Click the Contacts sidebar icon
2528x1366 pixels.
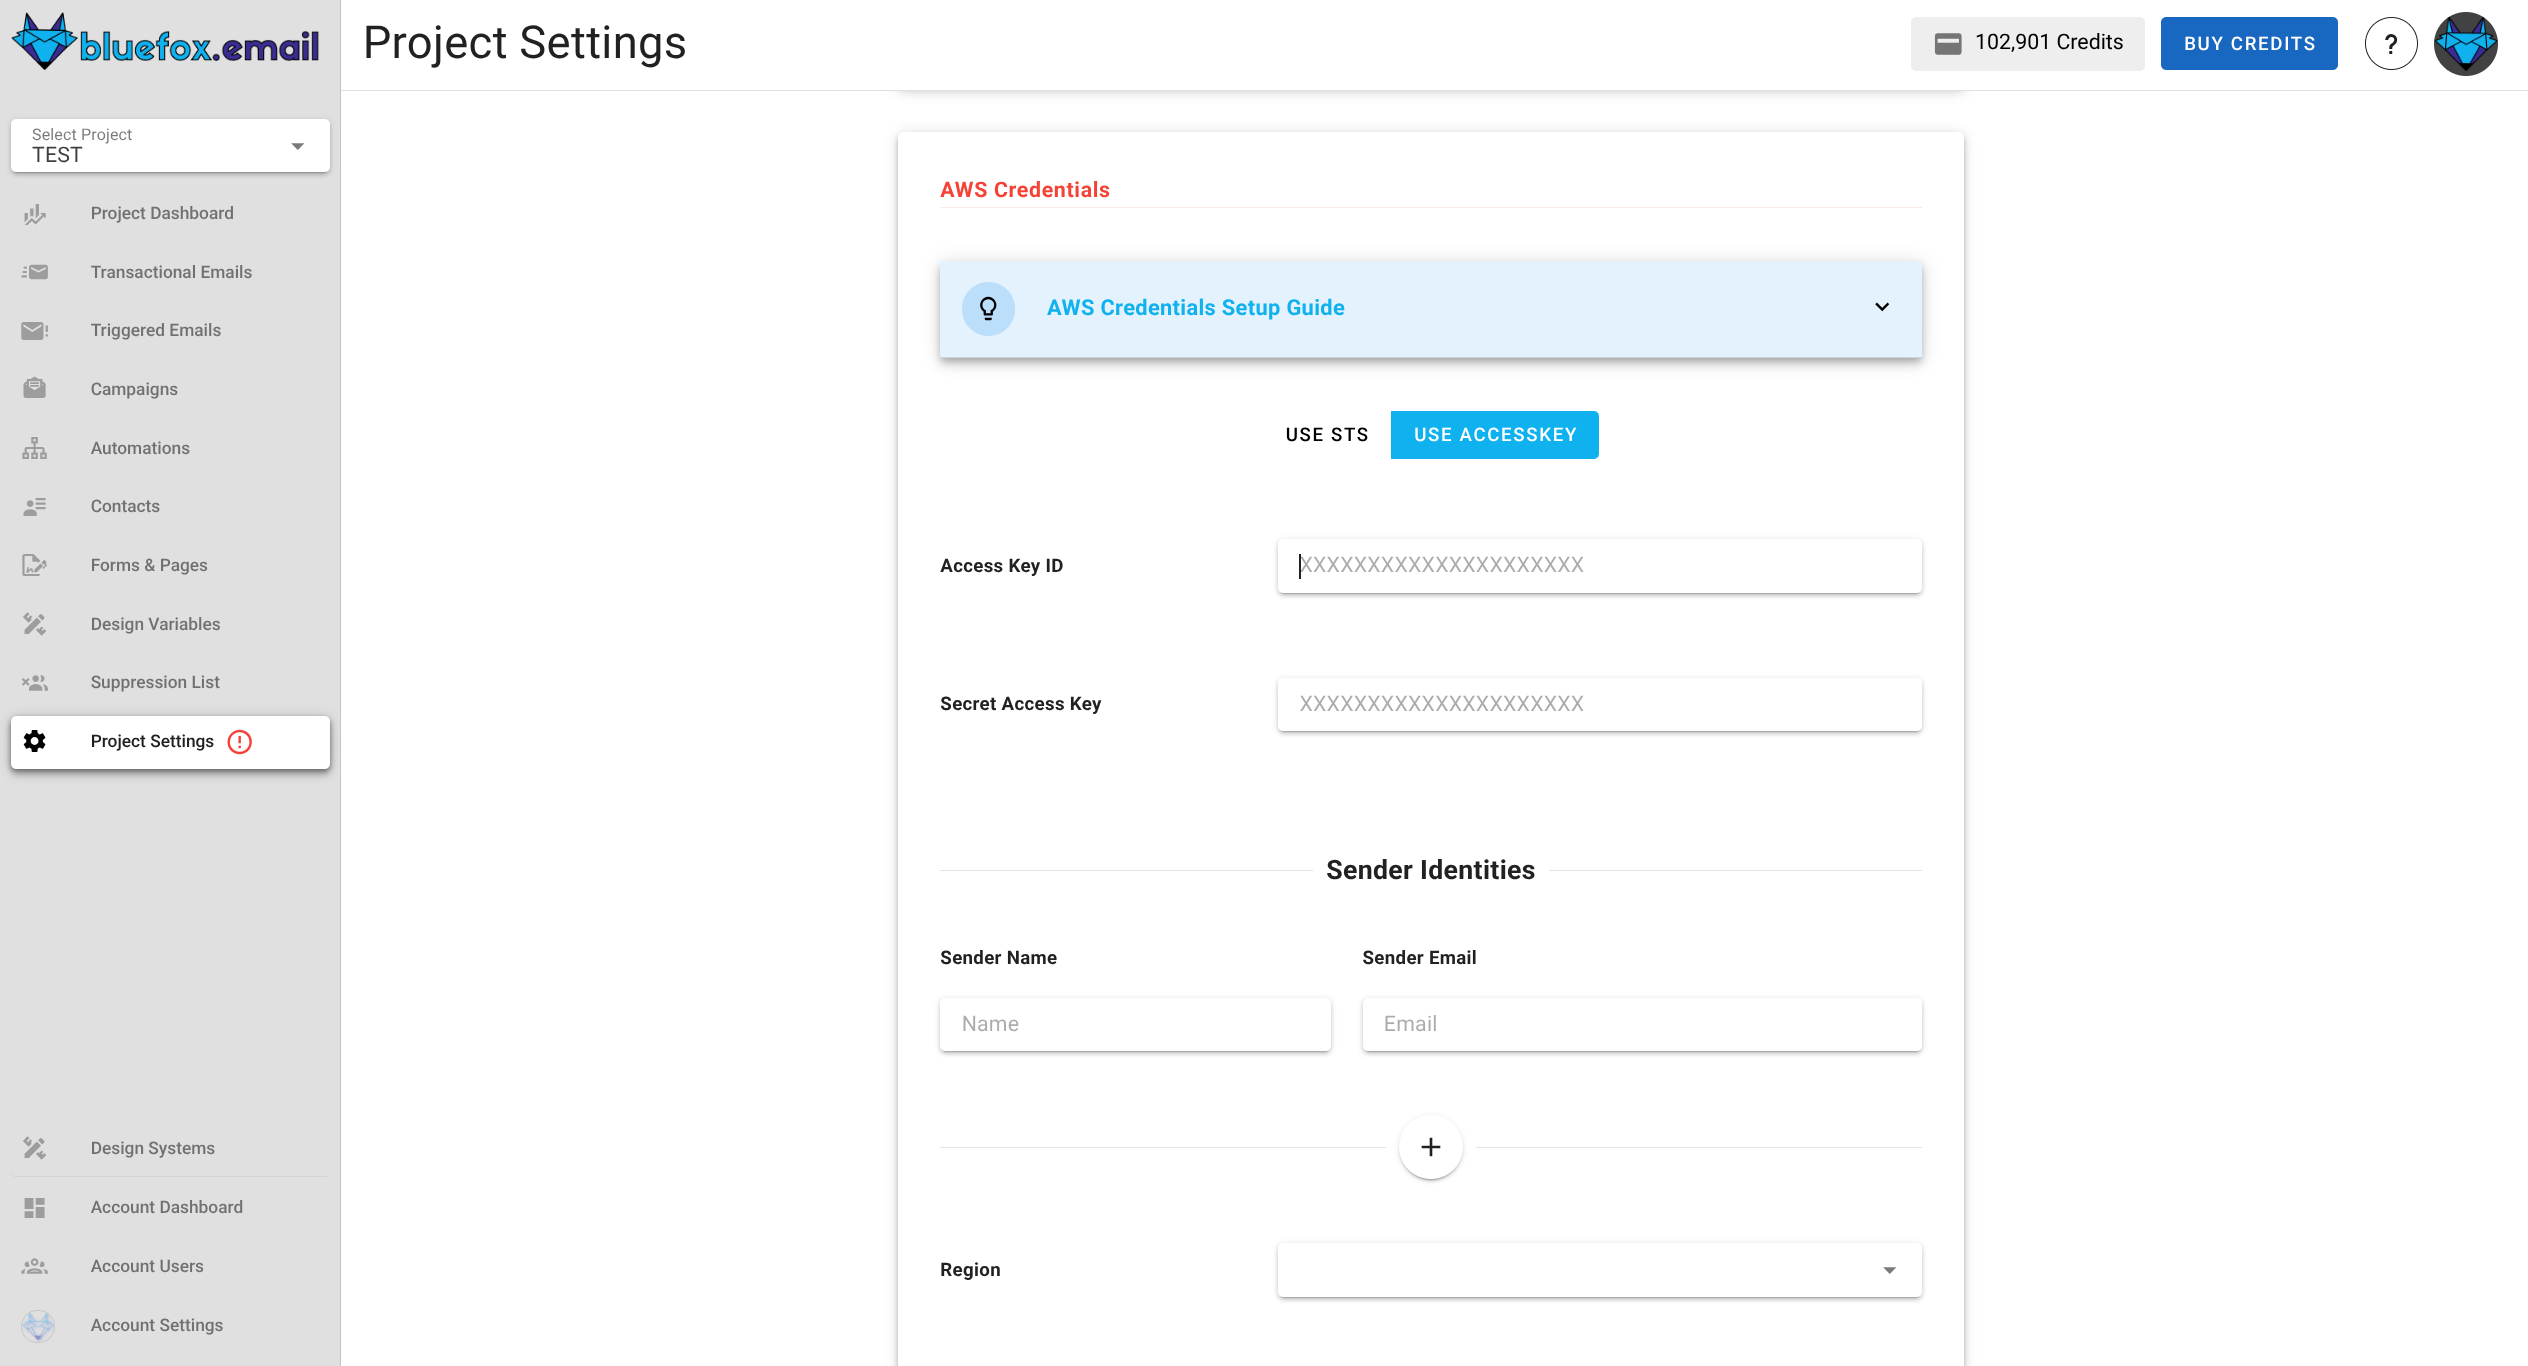click(35, 506)
